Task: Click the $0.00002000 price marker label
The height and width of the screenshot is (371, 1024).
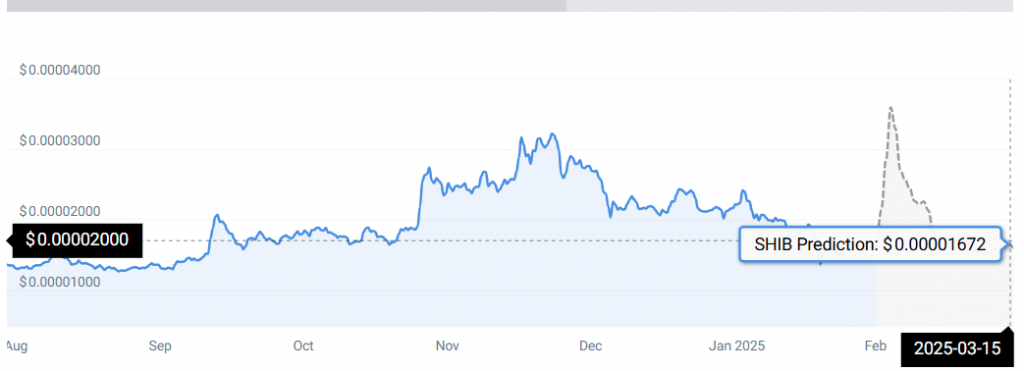Action: [x=76, y=240]
